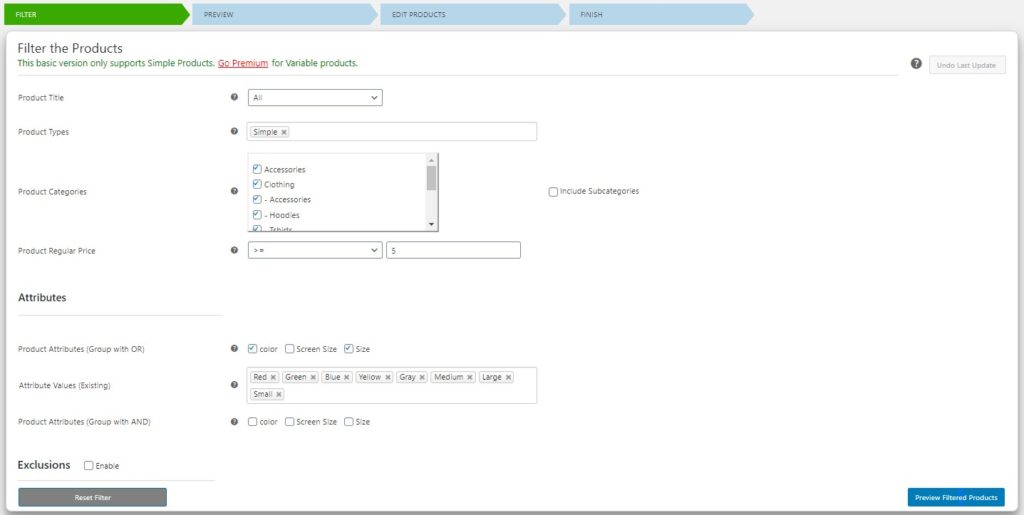Click the categories list scrollbar thumb
The image size is (1024, 515).
431,178
